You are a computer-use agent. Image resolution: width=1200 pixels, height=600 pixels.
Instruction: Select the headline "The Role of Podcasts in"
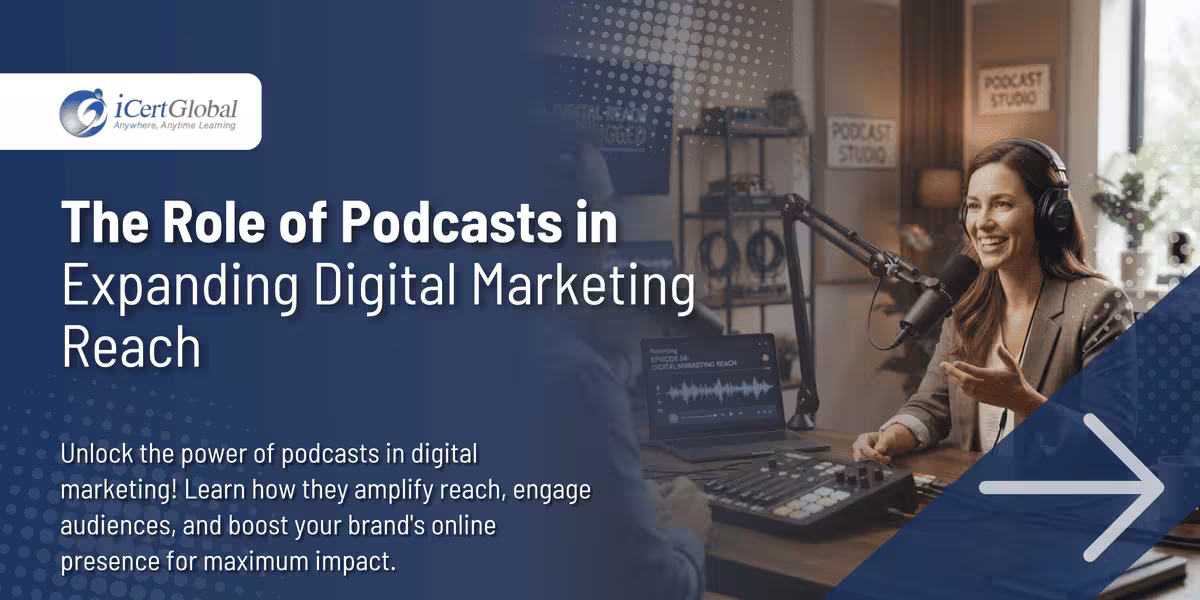click(339, 221)
